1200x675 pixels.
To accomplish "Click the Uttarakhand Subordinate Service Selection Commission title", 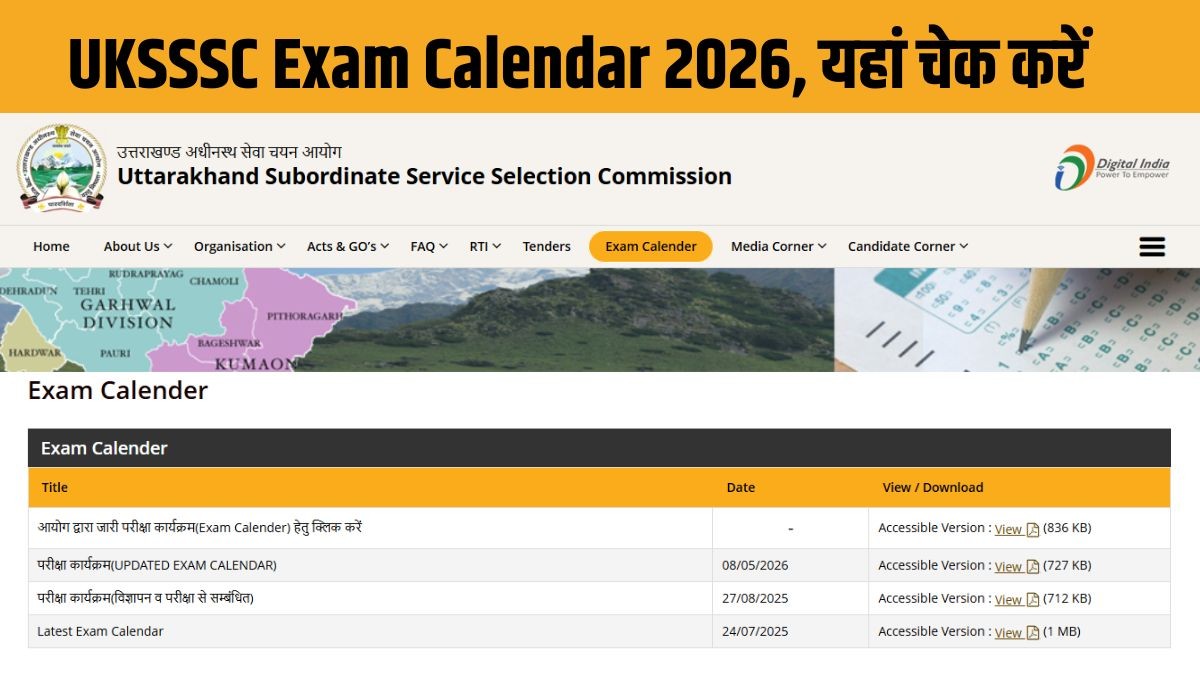I will tap(425, 176).
